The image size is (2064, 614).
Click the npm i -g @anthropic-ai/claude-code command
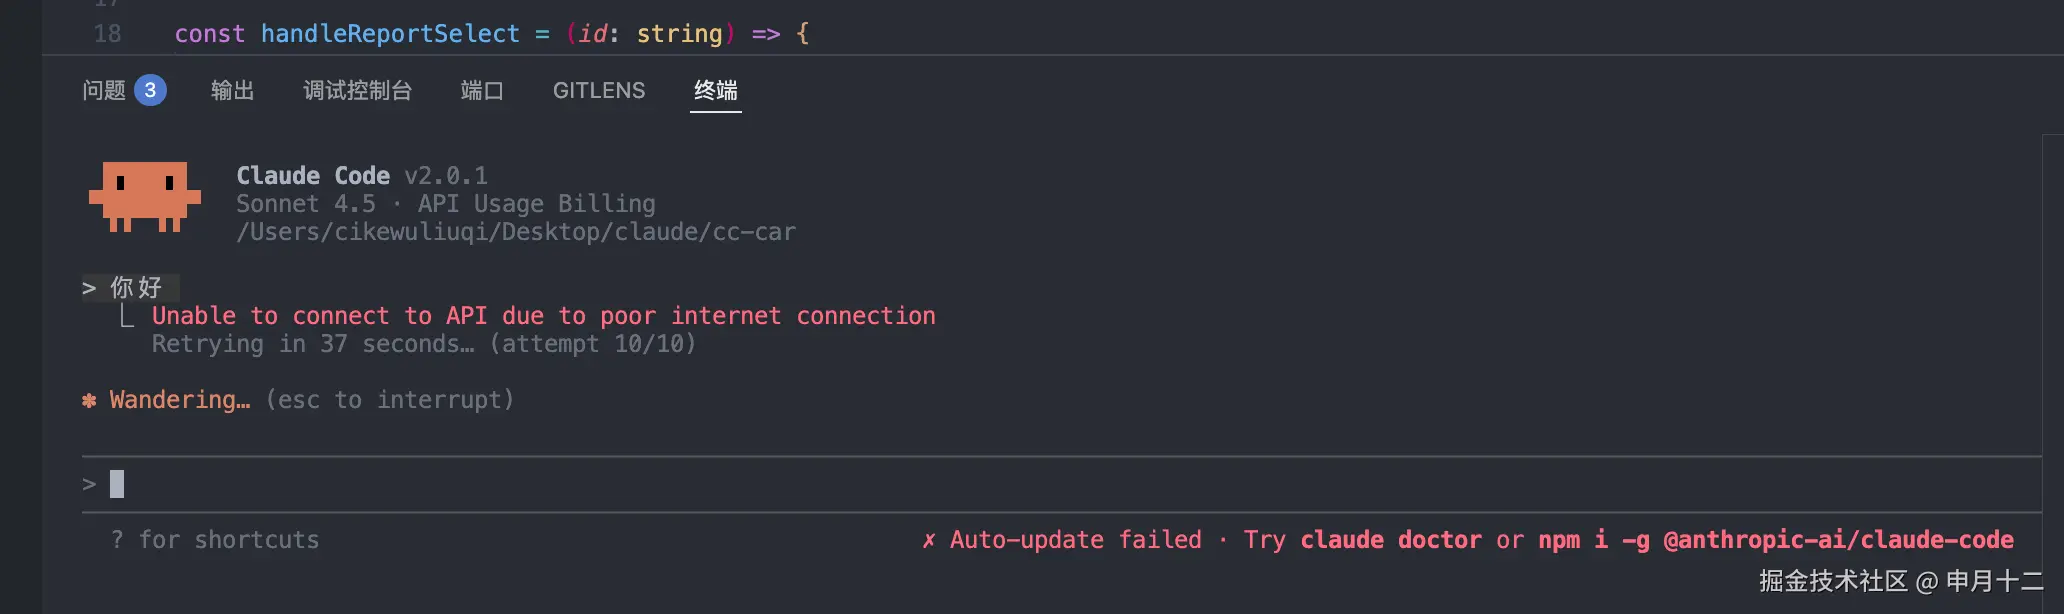1775,540
